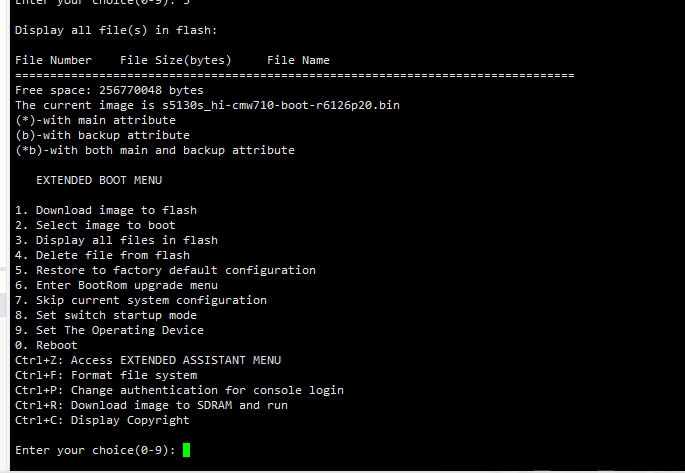Image resolution: width=685 pixels, height=473 pixels.
Task: Click the "EXTENDED BOOT MENU" heading
Action: (x=99, y=180)
